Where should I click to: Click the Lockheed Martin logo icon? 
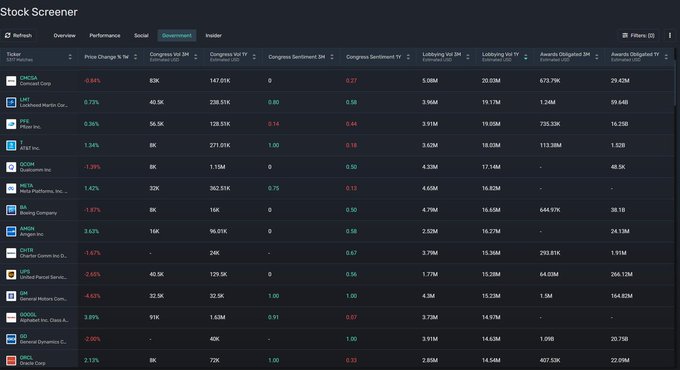11,102
